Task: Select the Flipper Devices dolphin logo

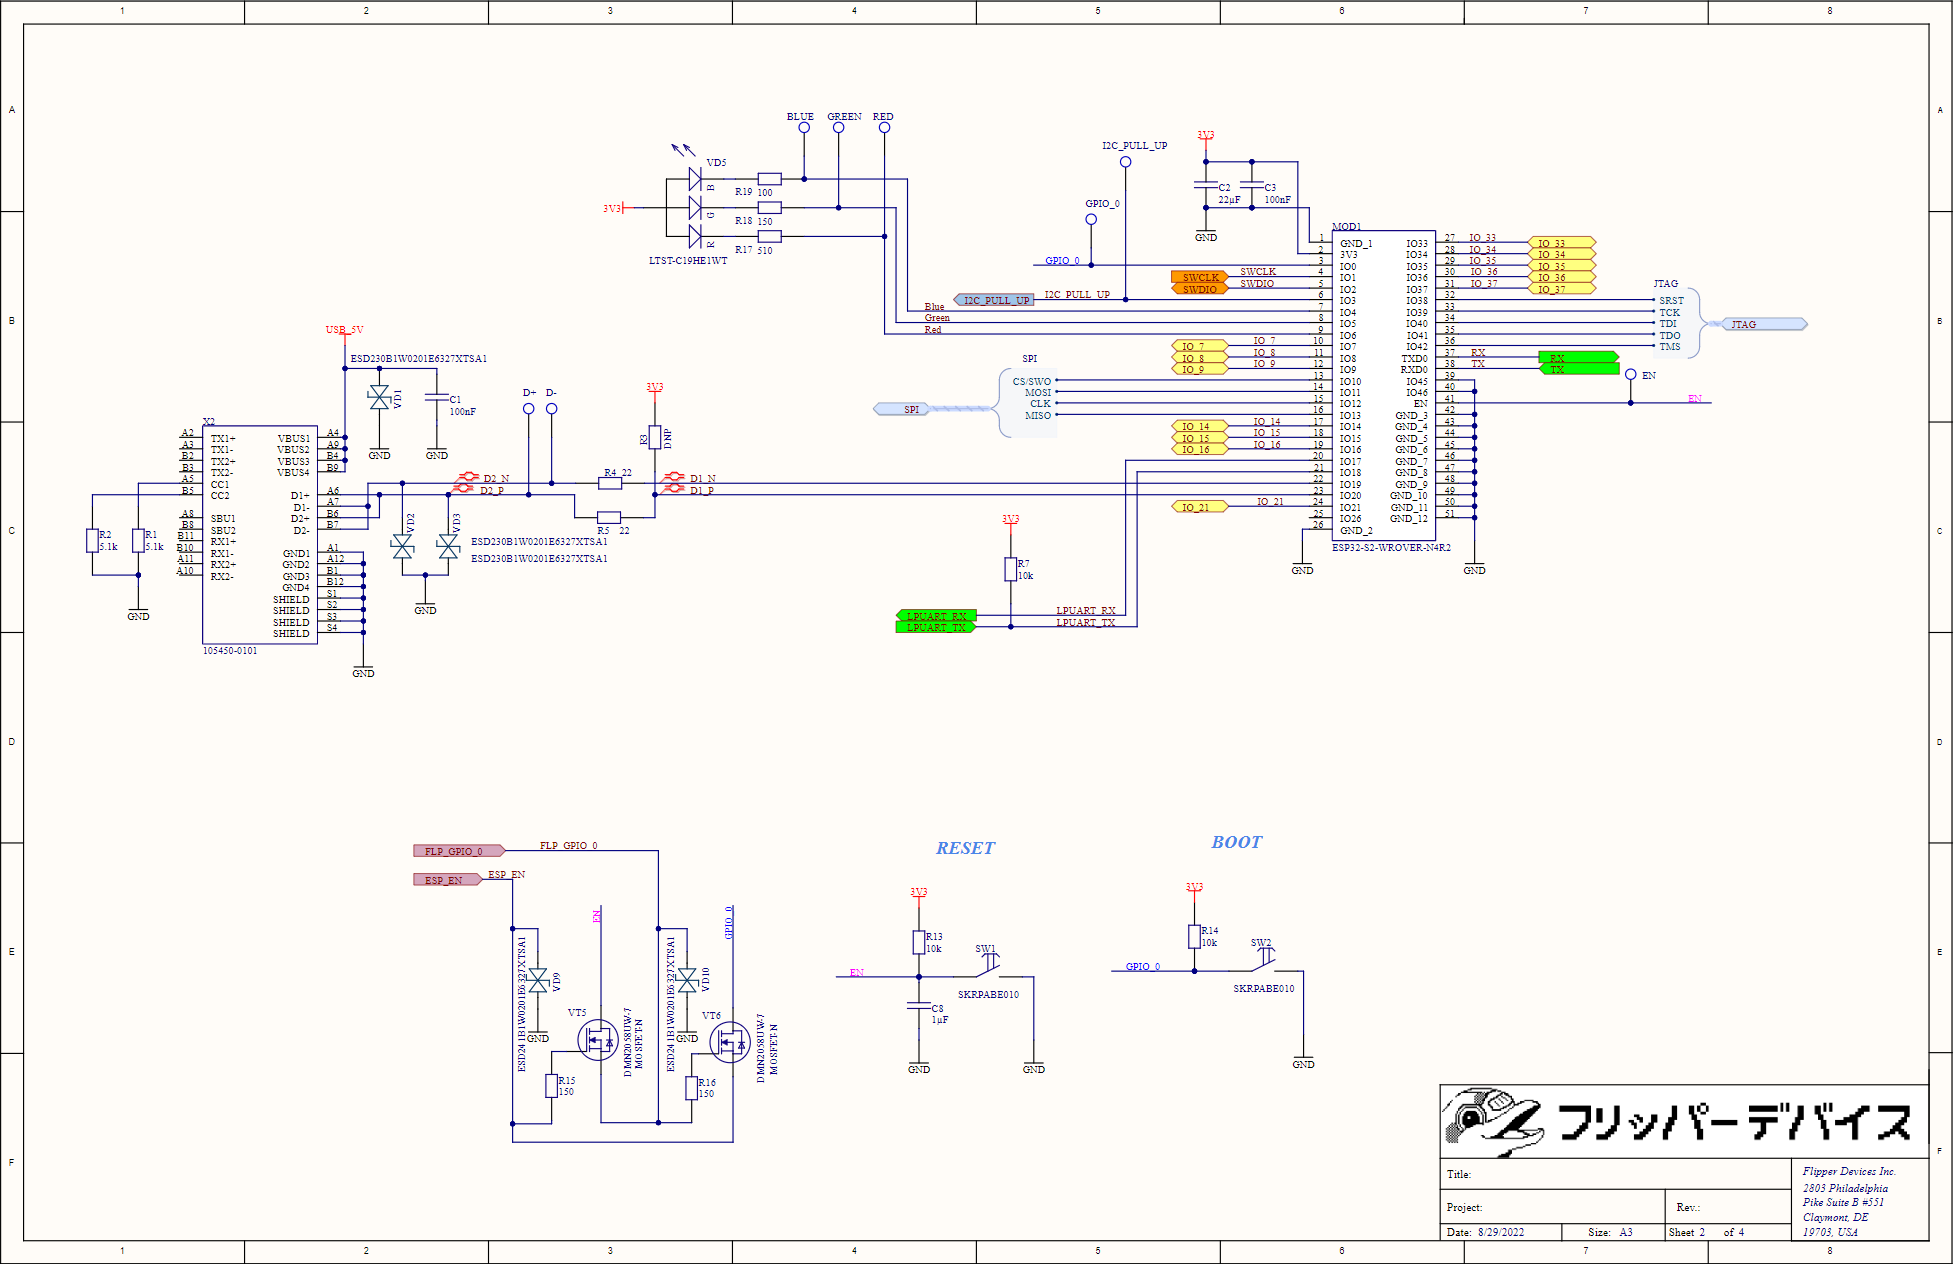Action: pyautogui.click(x=1492, y=1121)
